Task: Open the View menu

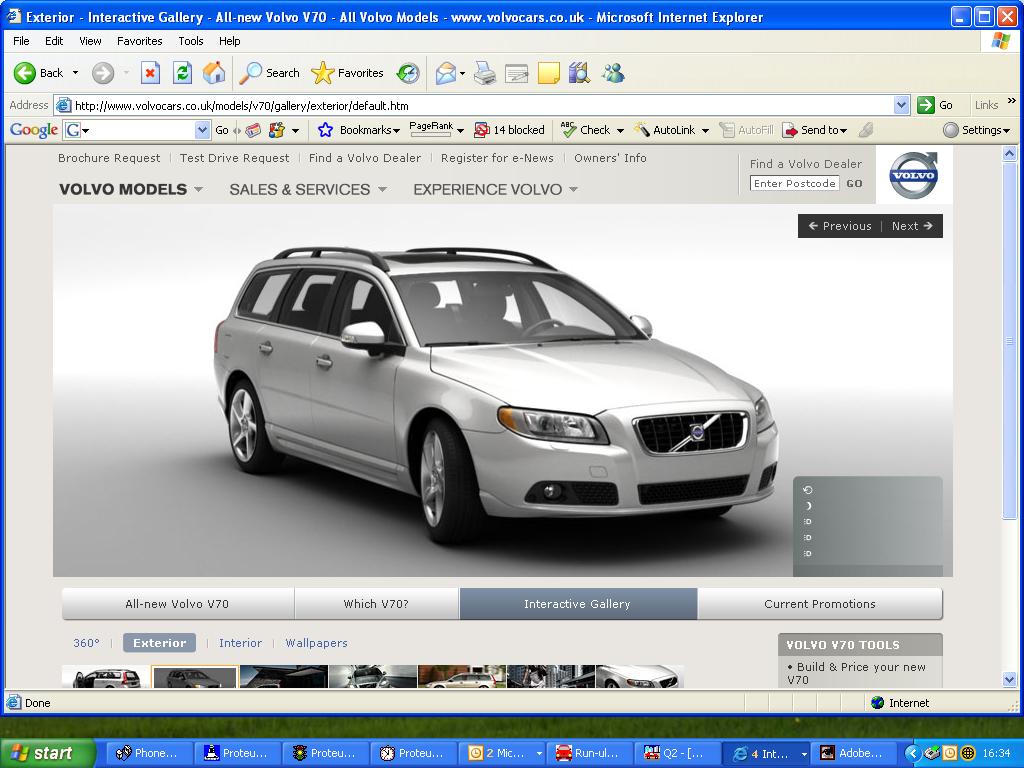Action: (90, 41)
